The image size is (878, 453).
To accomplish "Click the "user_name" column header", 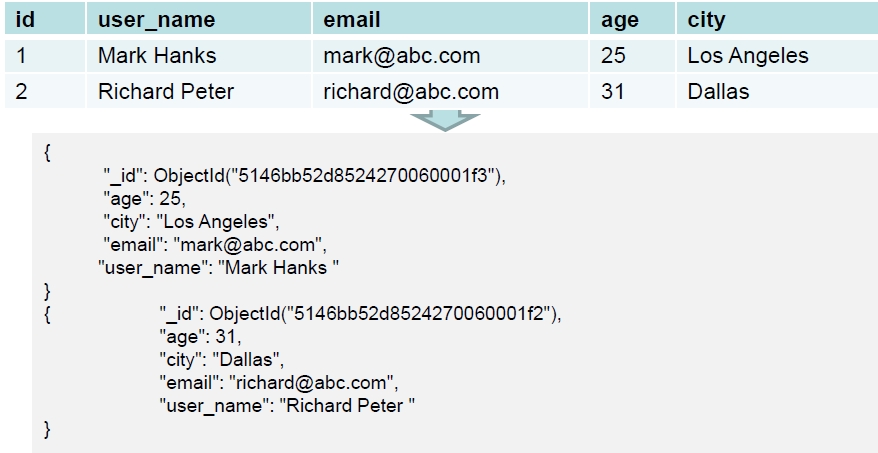I will point(156,19).
